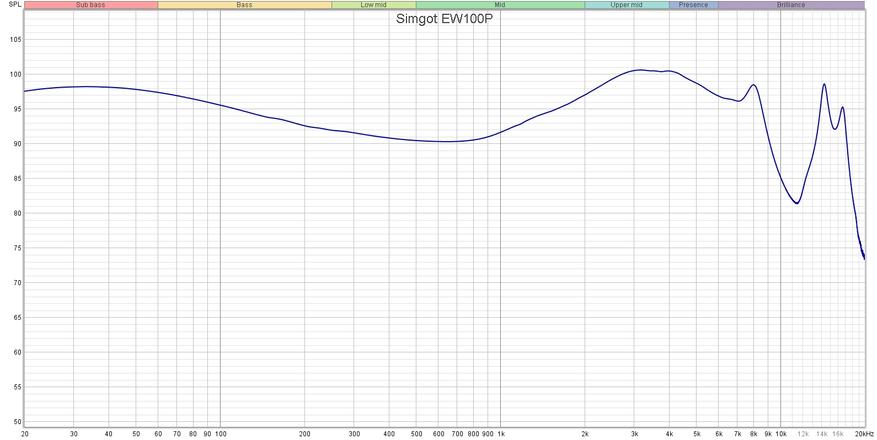Select the greyed 14k frequency axis label
The image size is (877, 440).
tap(822, 434)
